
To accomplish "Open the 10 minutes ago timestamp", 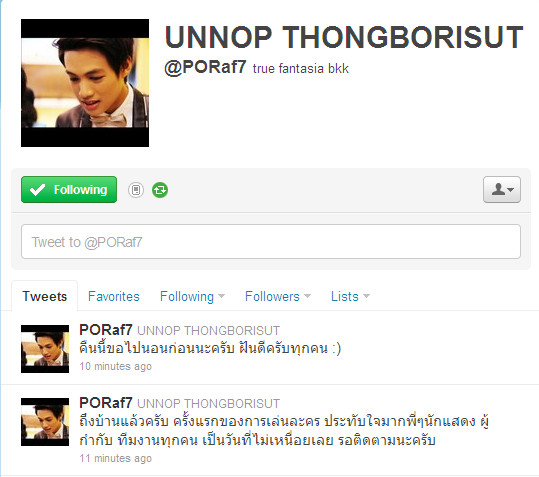I will click(116, 366).
